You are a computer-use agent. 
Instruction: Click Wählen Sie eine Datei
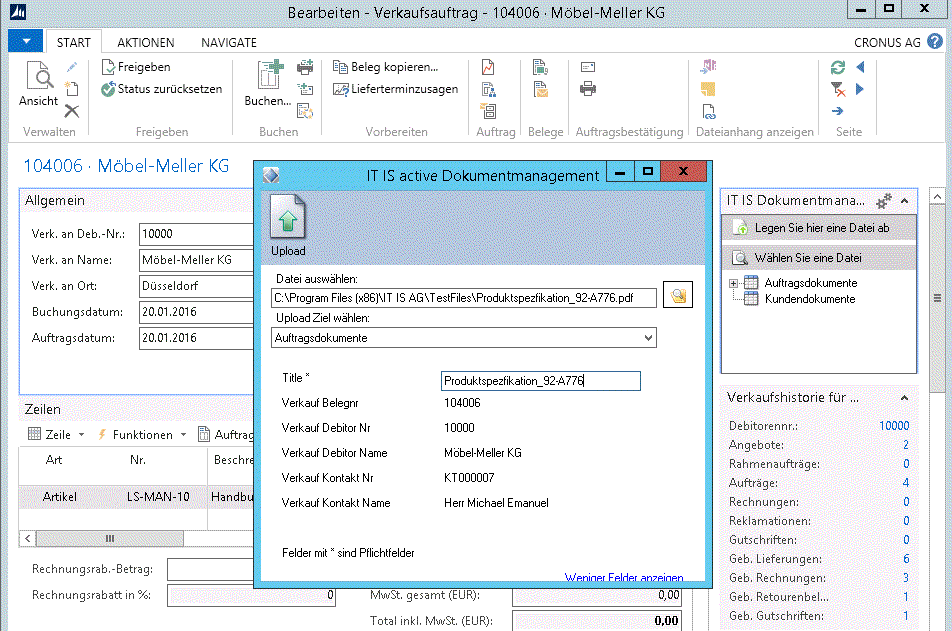coord(819,258)
